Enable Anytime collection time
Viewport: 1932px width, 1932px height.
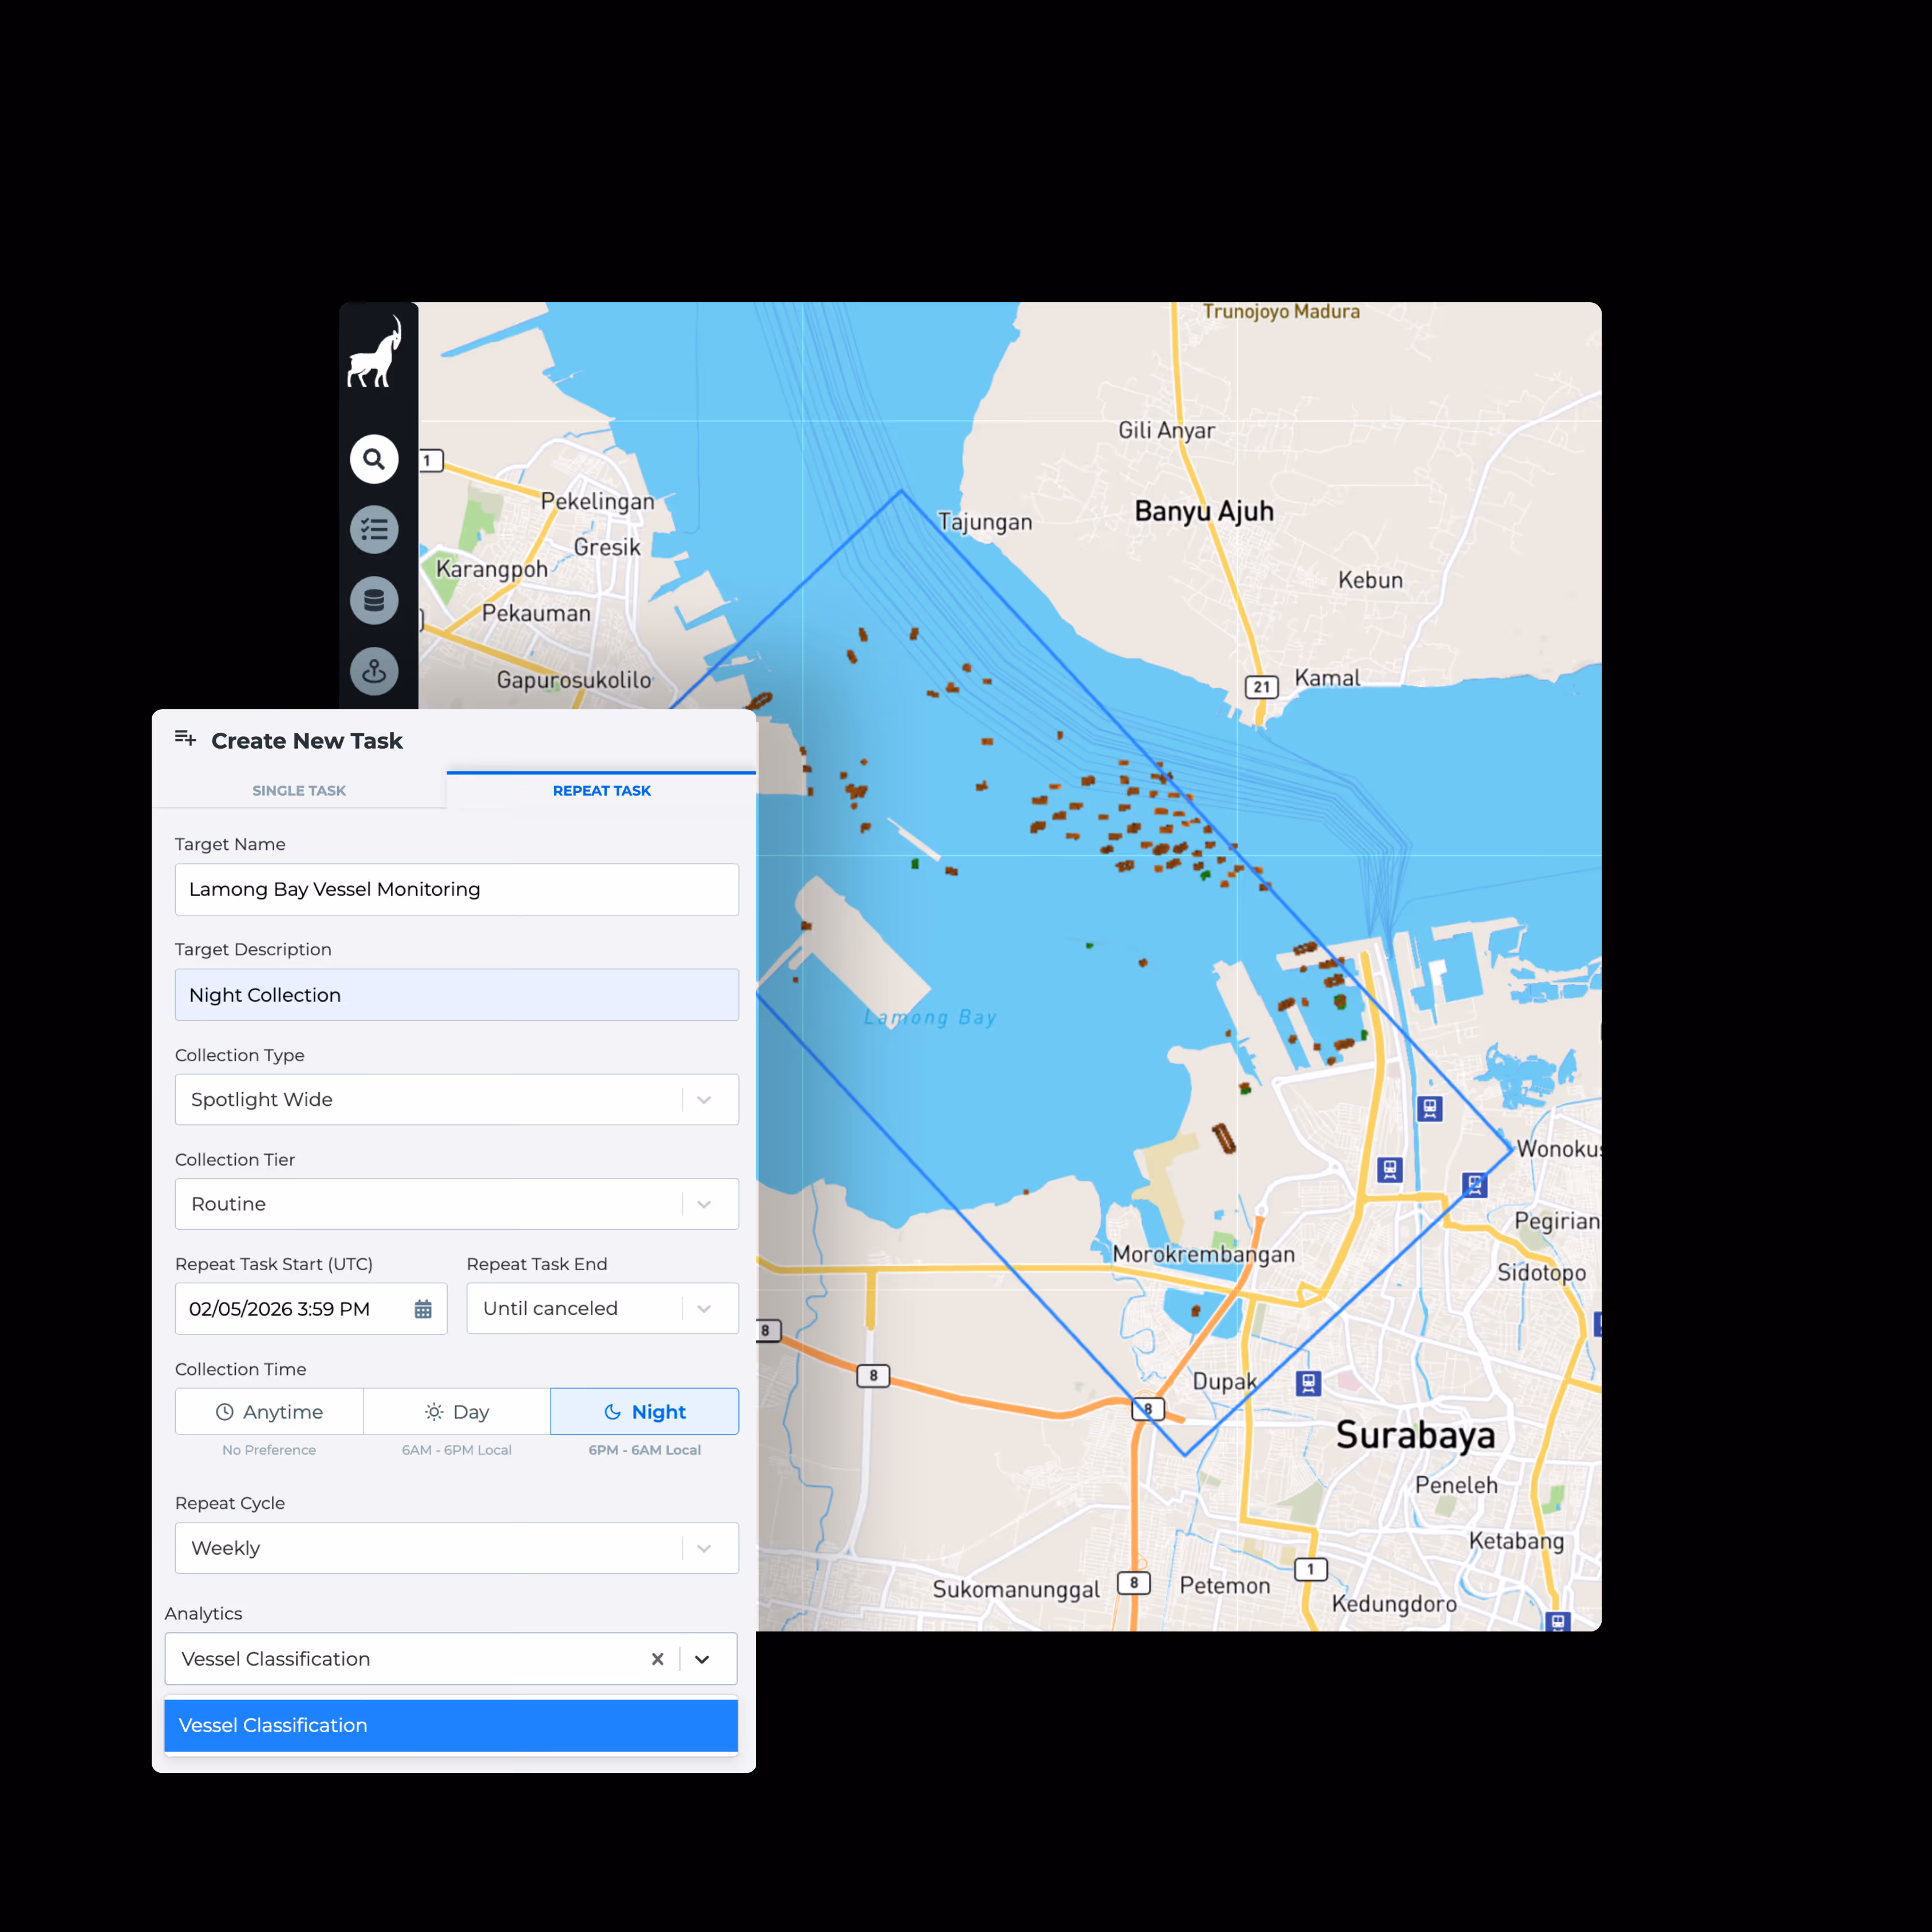click(268, 1412)
